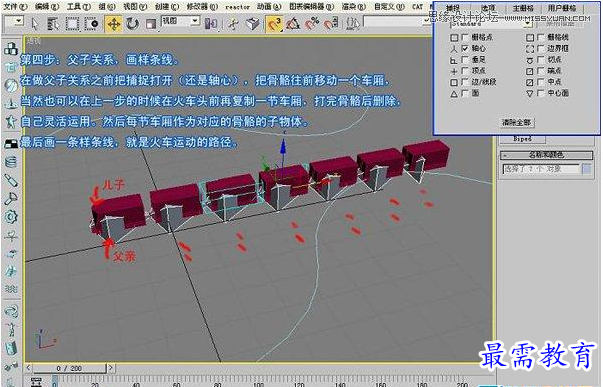Click the Biped button
The image size is (603, 387).
[522, 138]
